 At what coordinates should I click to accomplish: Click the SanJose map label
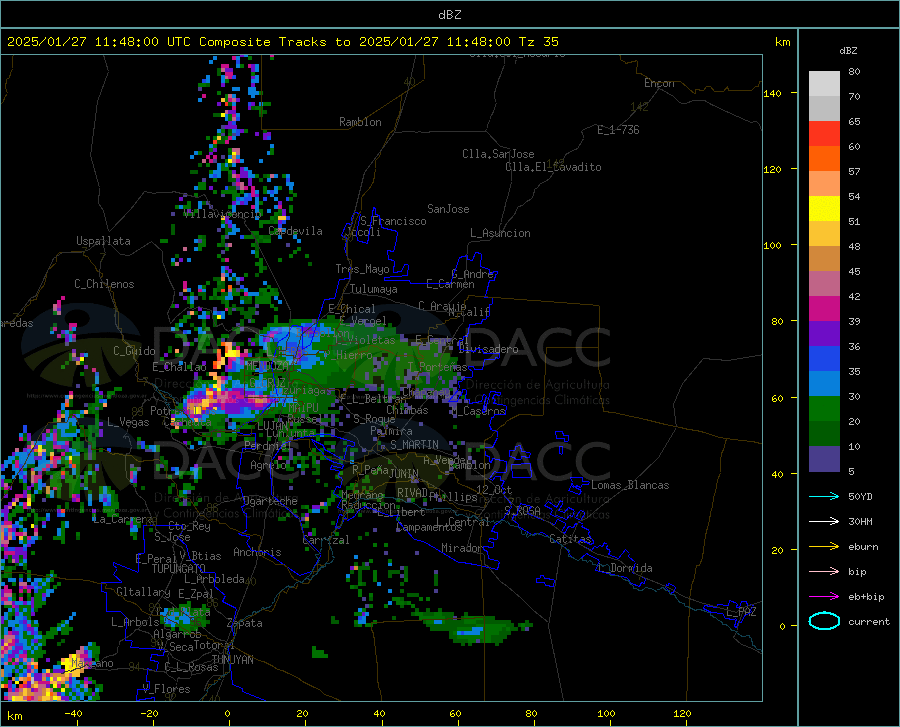pyautogui.click(x=448, y=209)
